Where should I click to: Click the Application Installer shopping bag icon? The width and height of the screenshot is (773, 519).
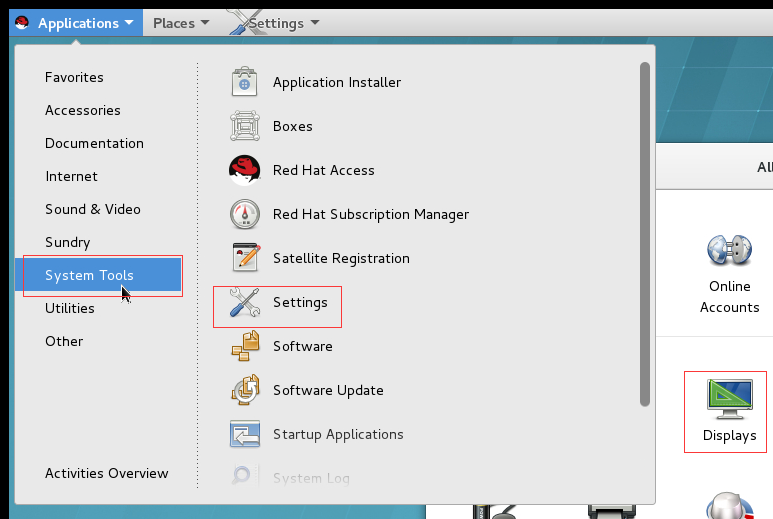tap(245, 82)
